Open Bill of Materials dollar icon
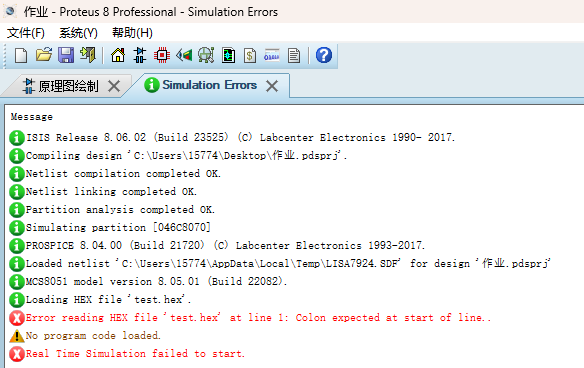This screenshot has width=584, height=368. pos(250,55)
